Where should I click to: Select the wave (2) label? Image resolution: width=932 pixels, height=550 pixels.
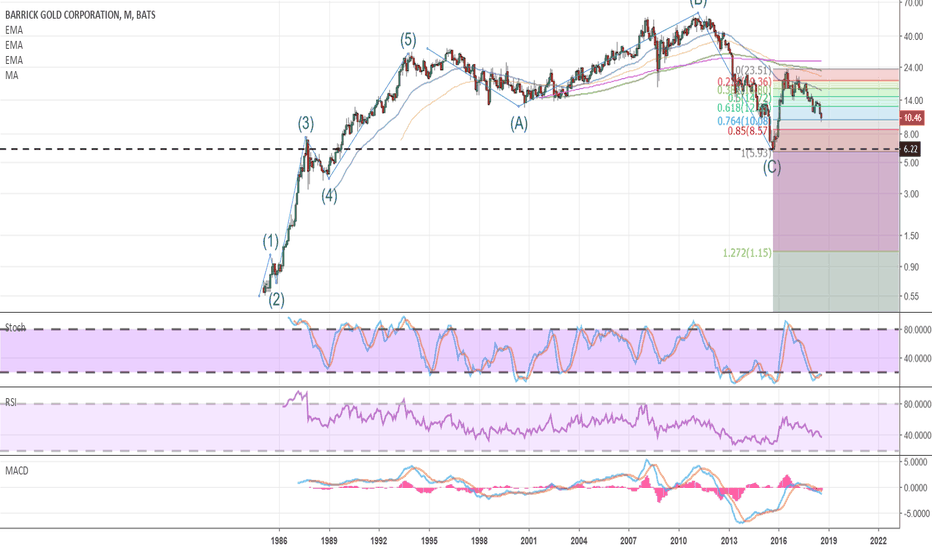(x=276, y=300)
